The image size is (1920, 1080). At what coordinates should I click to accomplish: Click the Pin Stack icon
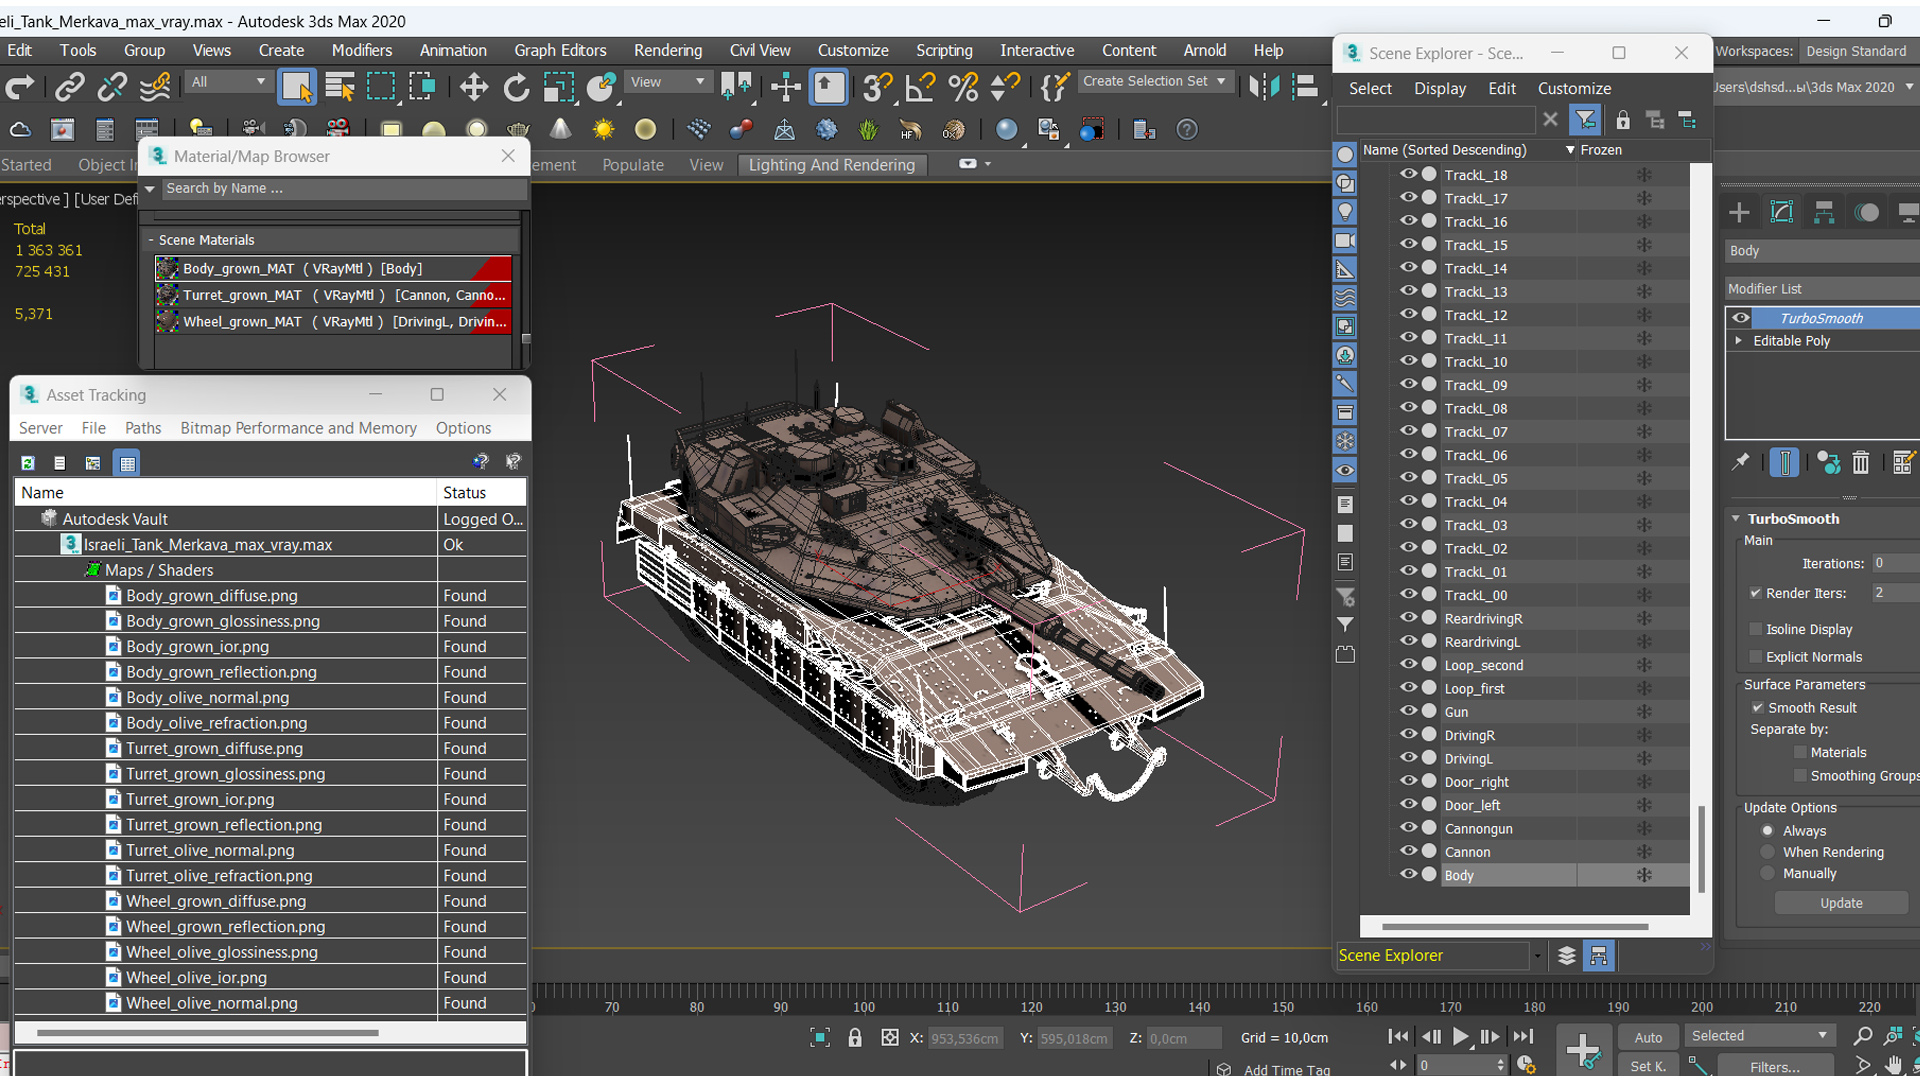coord(1741,462)
